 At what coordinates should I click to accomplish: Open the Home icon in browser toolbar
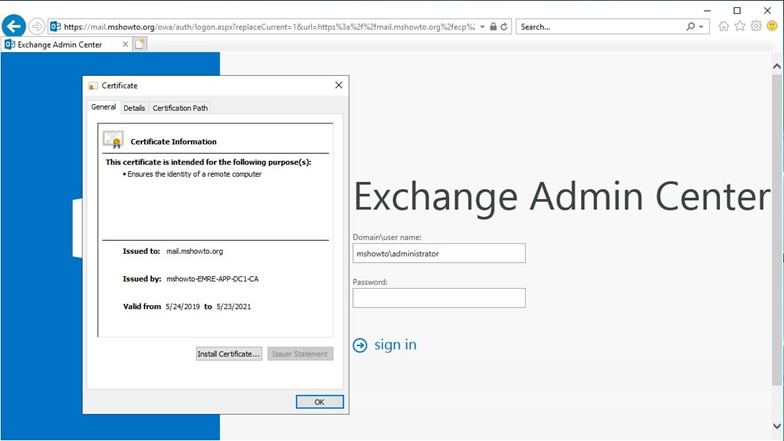pyautogui.click(x=724, y=26)
